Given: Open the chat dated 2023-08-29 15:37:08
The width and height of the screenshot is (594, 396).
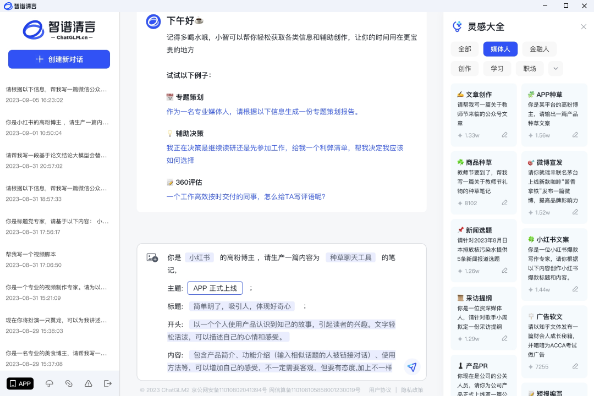Looking at the screenshot, I should [x=57, y=358].
